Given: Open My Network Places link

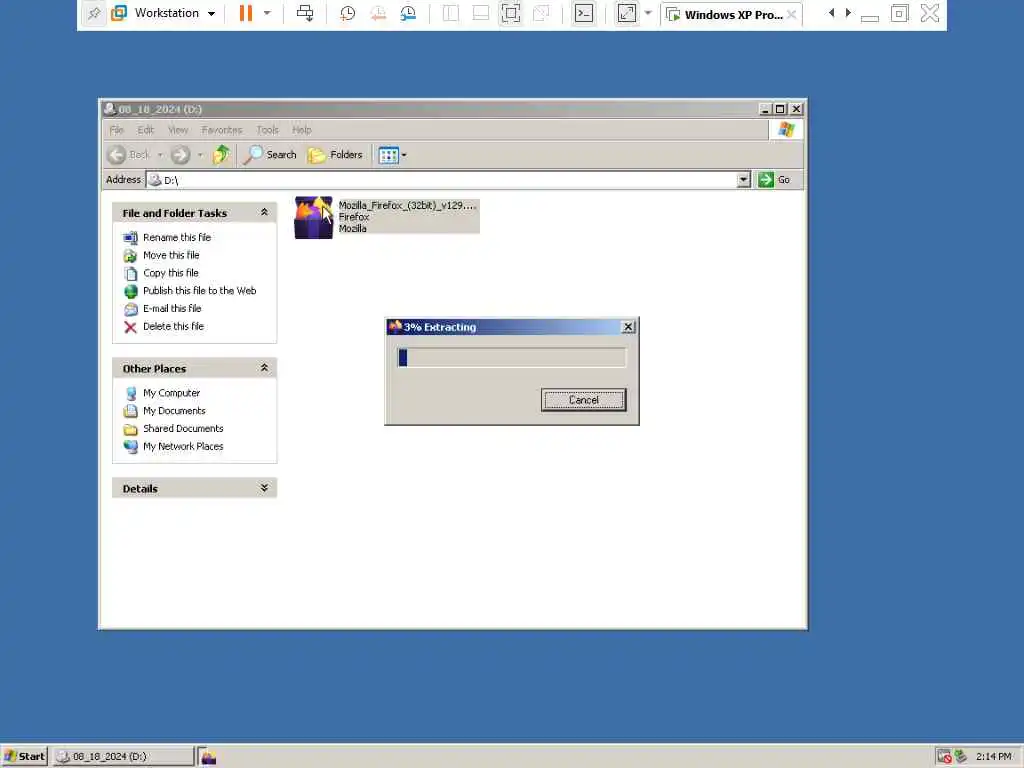Looking at the screenshot, I should 183,447.
